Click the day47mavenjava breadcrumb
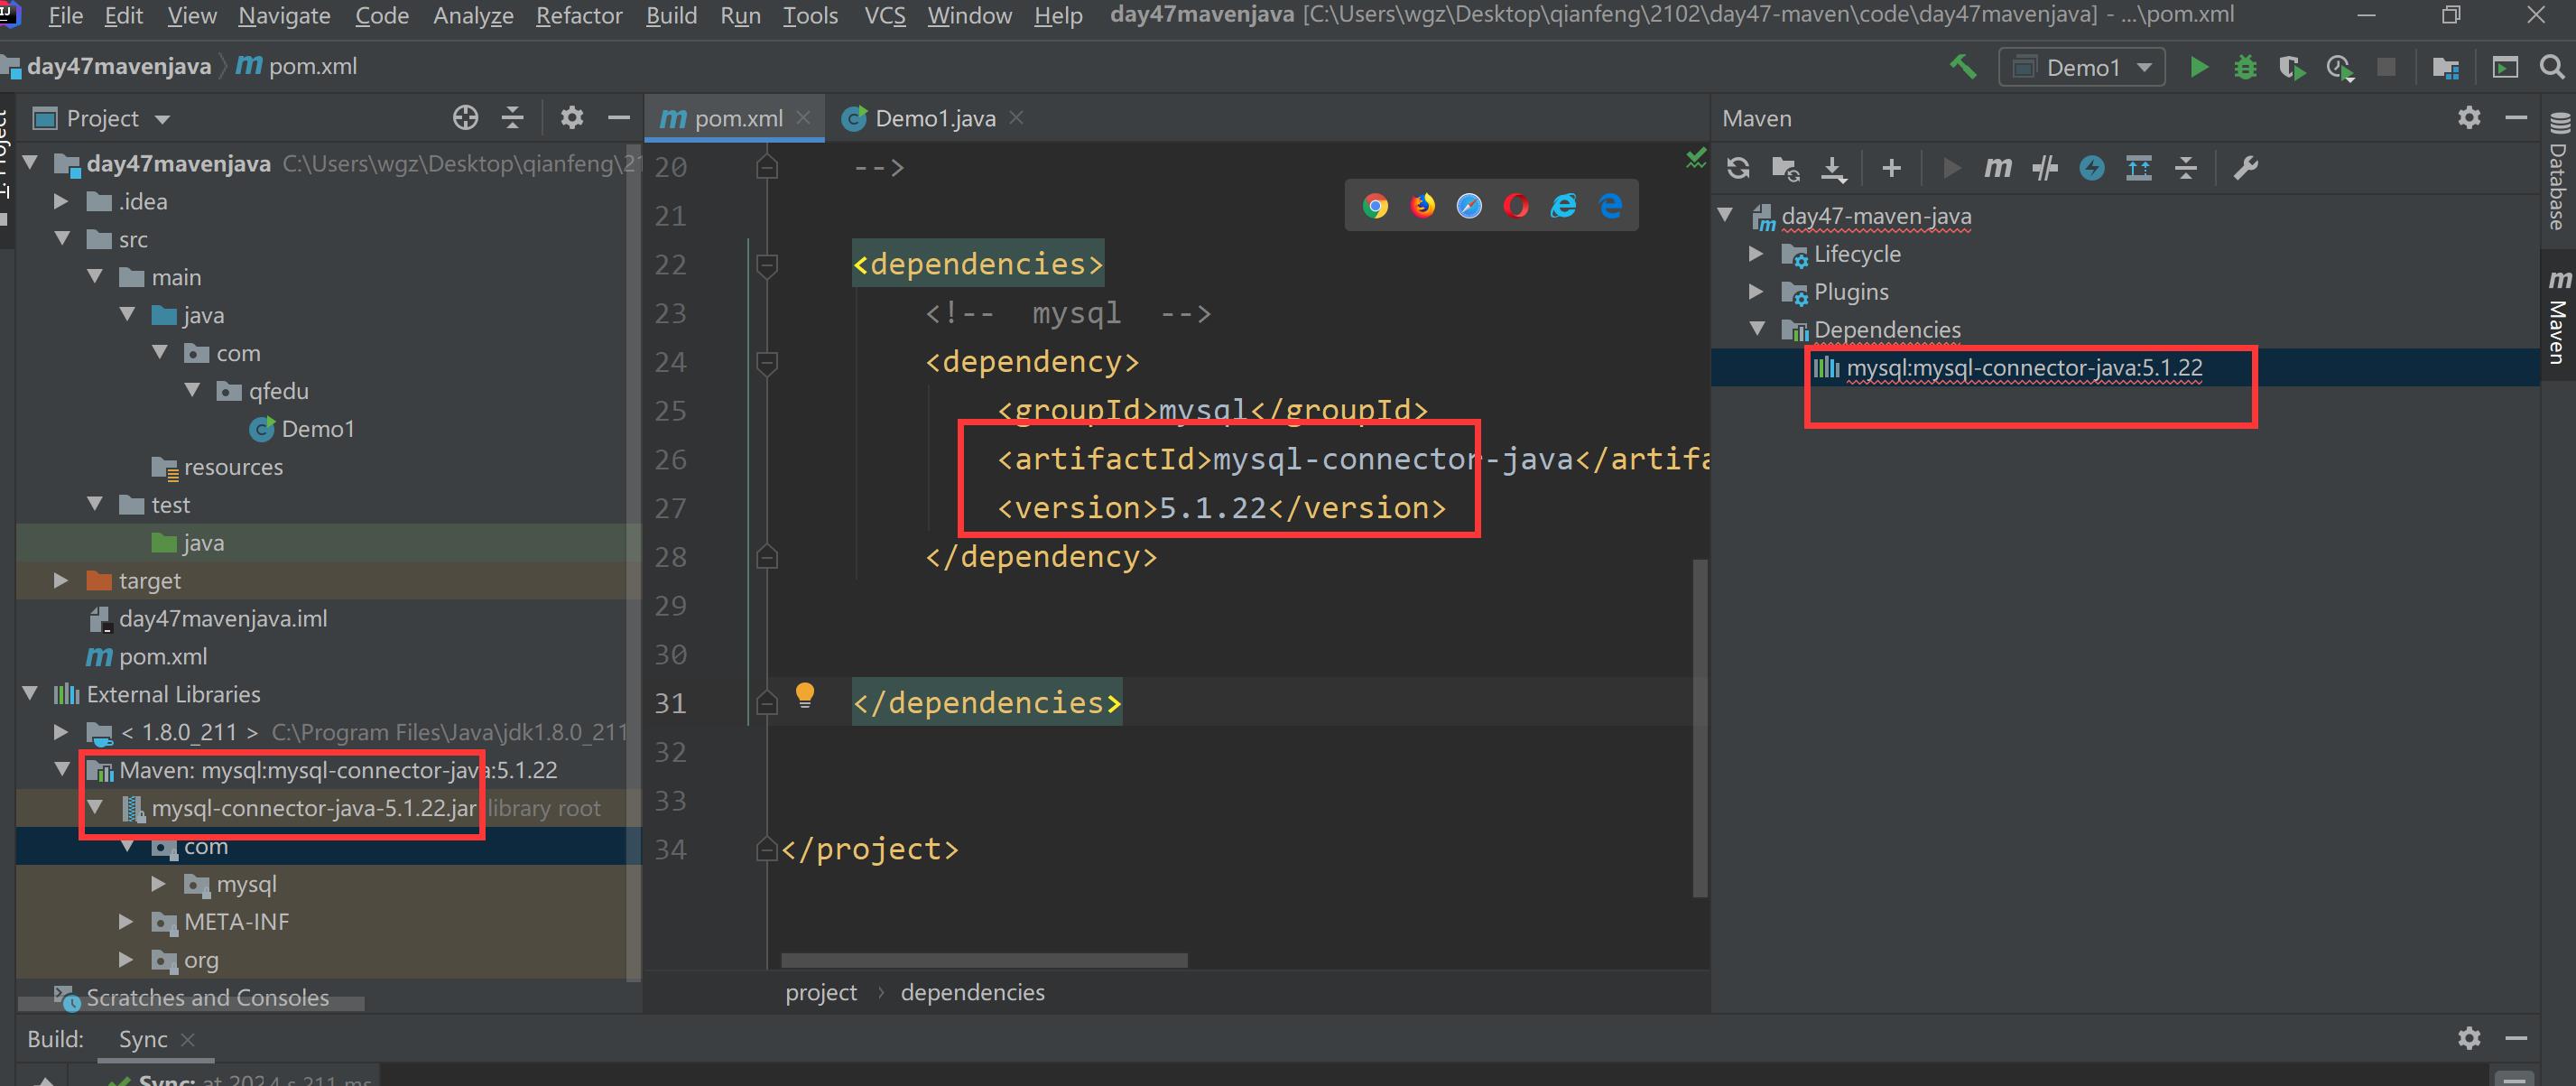Viewport: 2576px width, 1086px height. point(118,67)
